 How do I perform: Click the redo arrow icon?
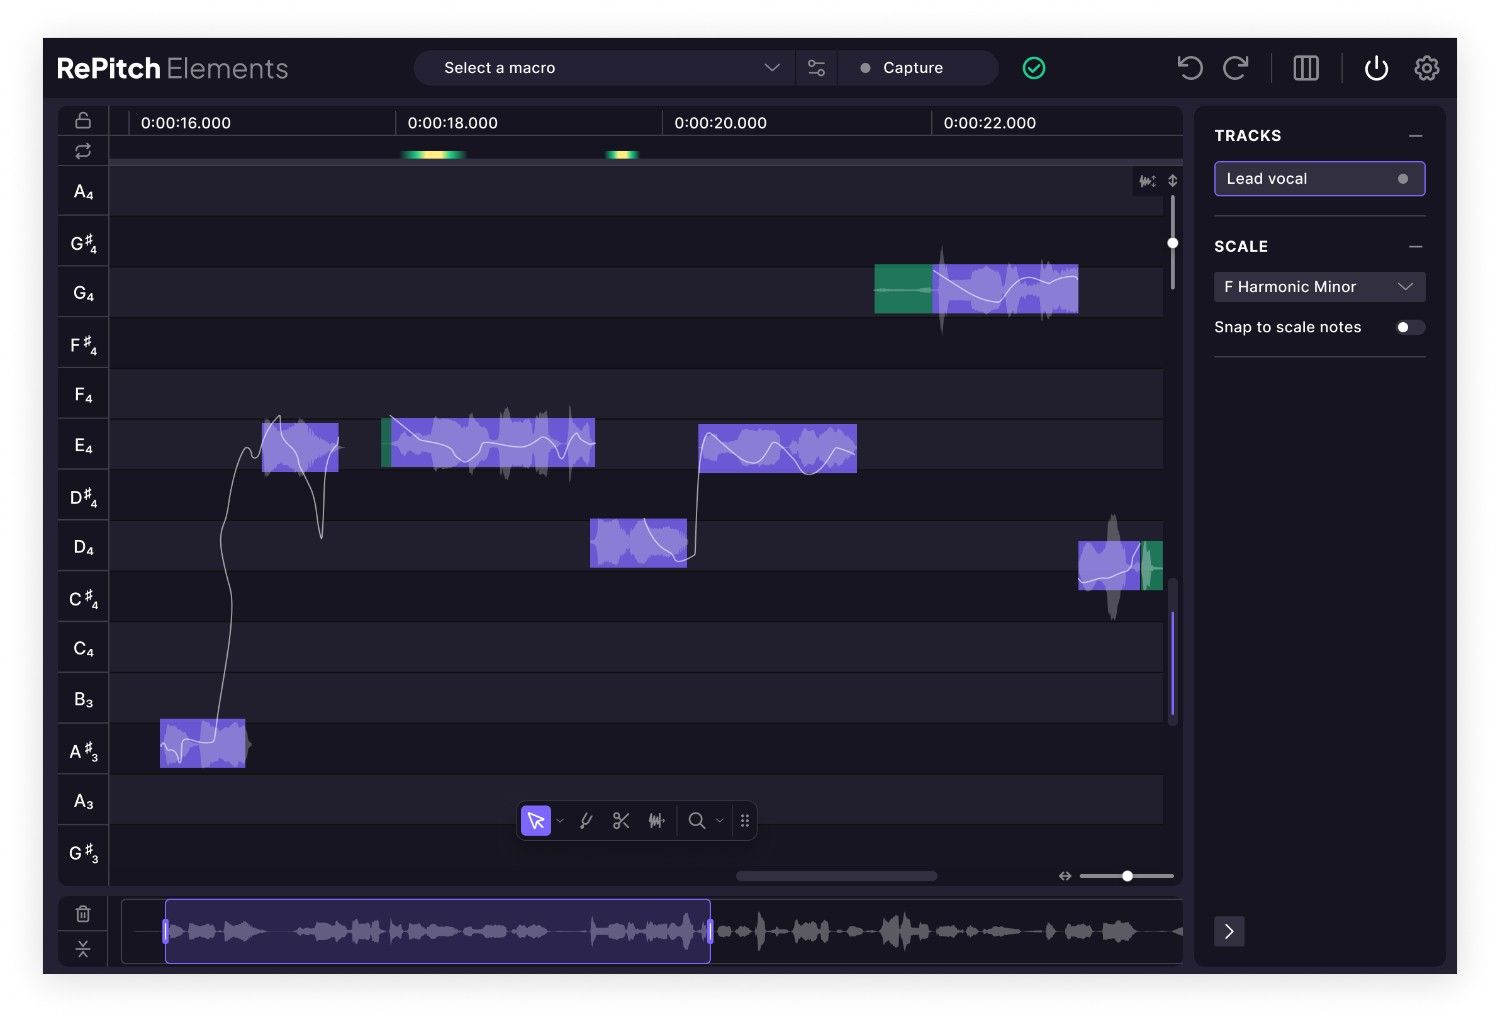pyautogui.click(x=1236, y=68)
